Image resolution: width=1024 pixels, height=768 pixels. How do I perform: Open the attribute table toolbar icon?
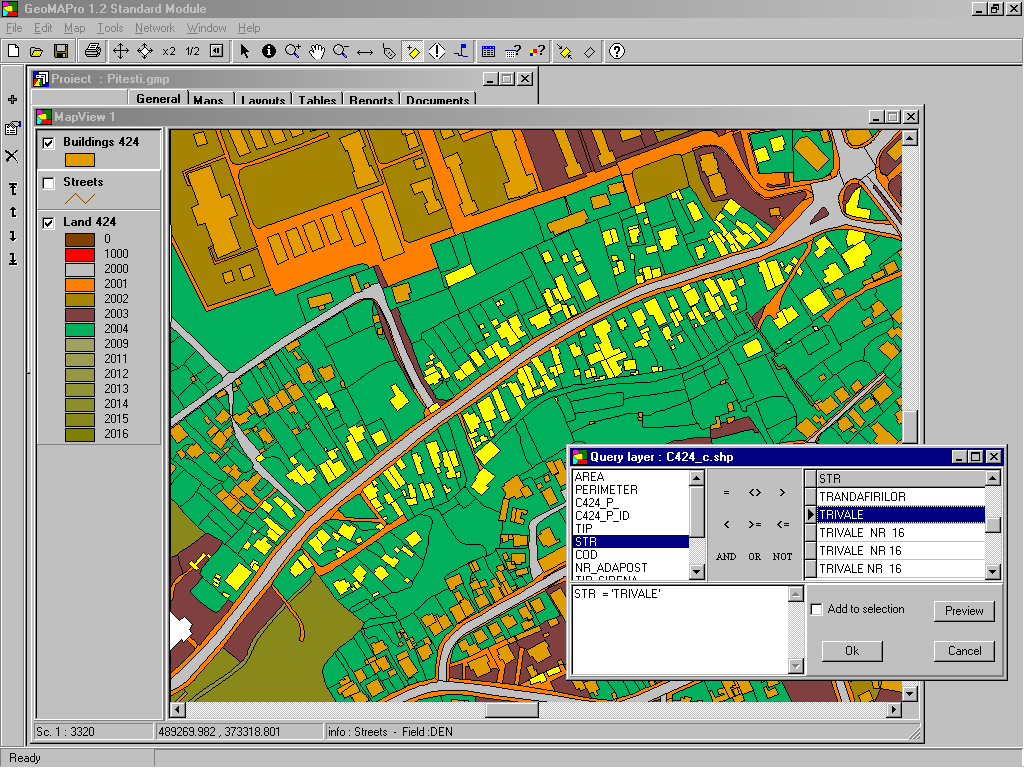[x=488, y=51]
